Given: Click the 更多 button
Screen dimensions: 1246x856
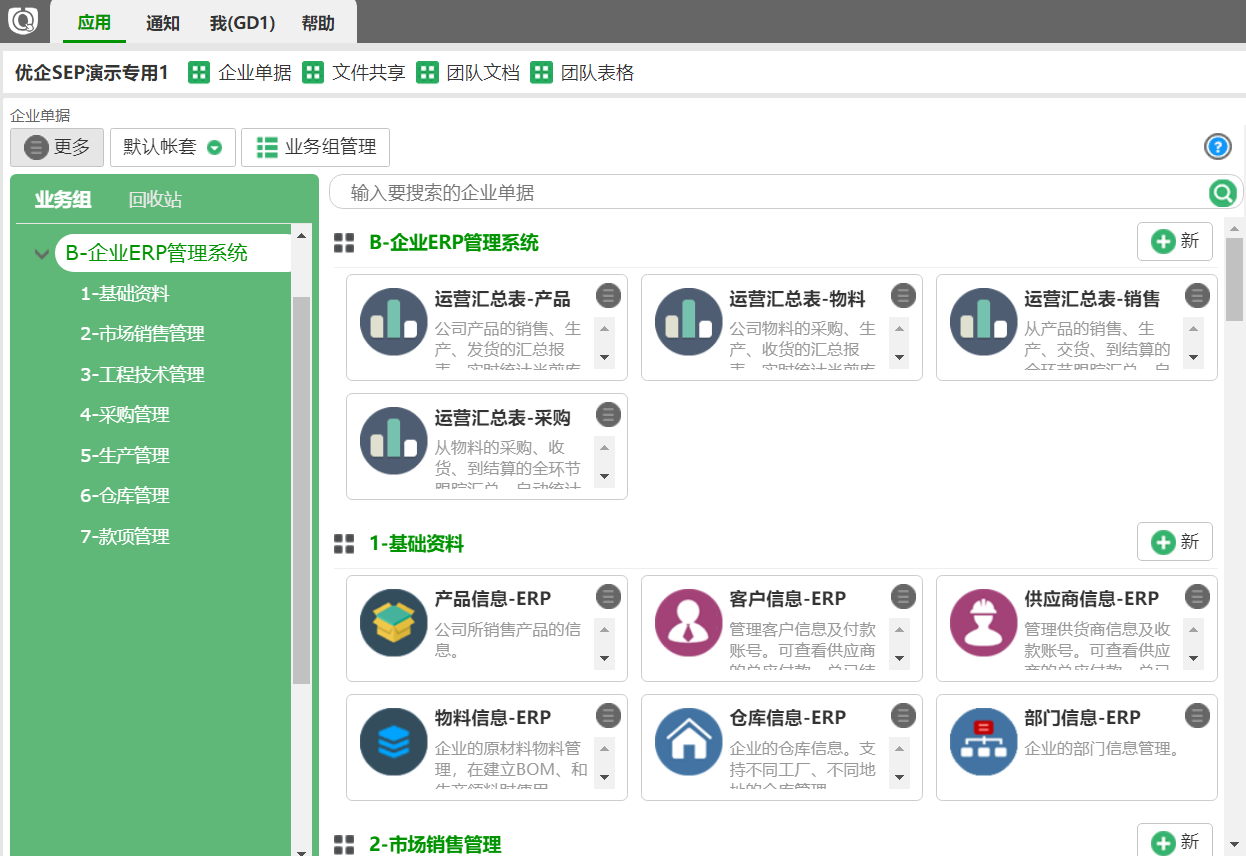Looking at the screenshot, I should coord(57,147).
